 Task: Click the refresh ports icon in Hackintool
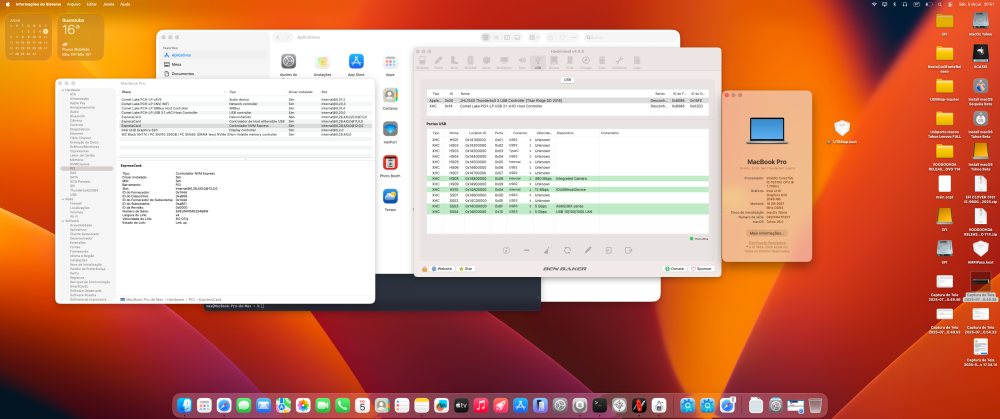pos(568,250)
